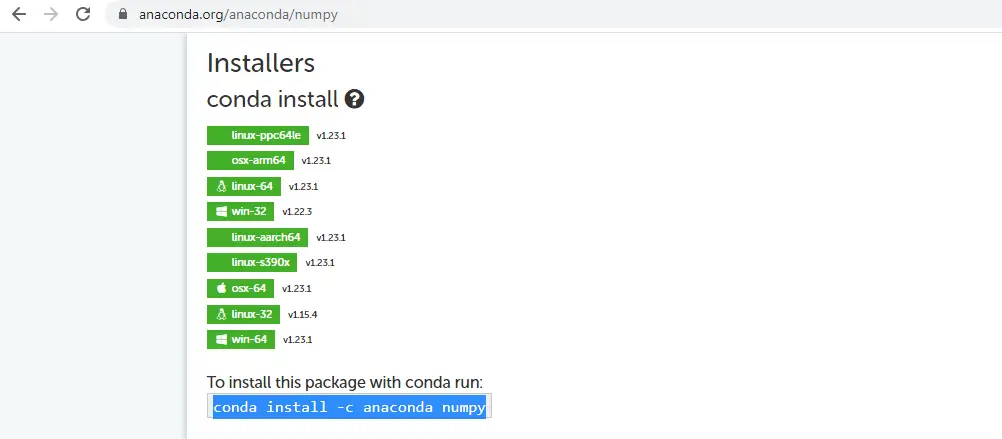Click version v1.15.4 next to linux-32

[302, 314]
